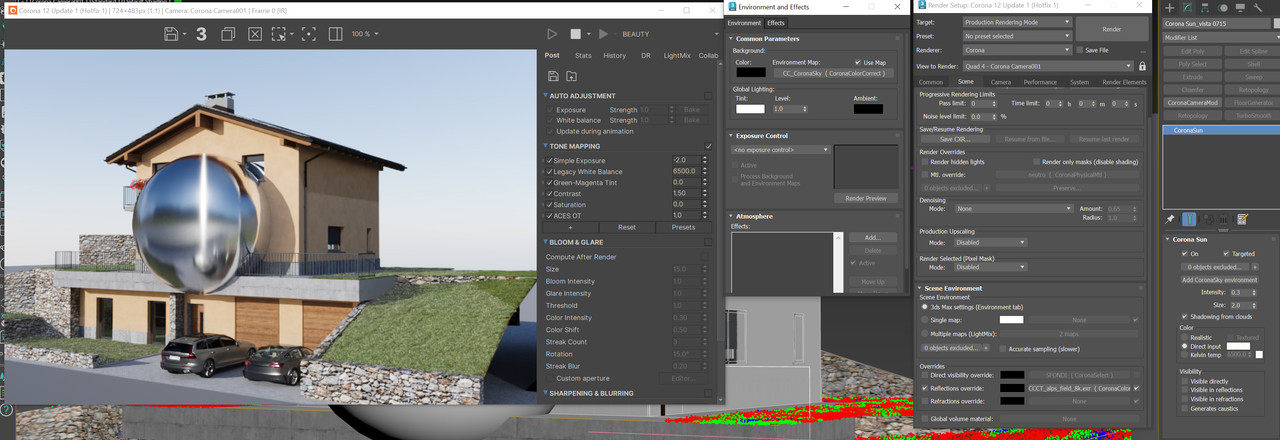Open View to Render Quad 4 dropdown
Image resolution: width=1280 pixels, height=440 pixels.
coord(1048,66)
